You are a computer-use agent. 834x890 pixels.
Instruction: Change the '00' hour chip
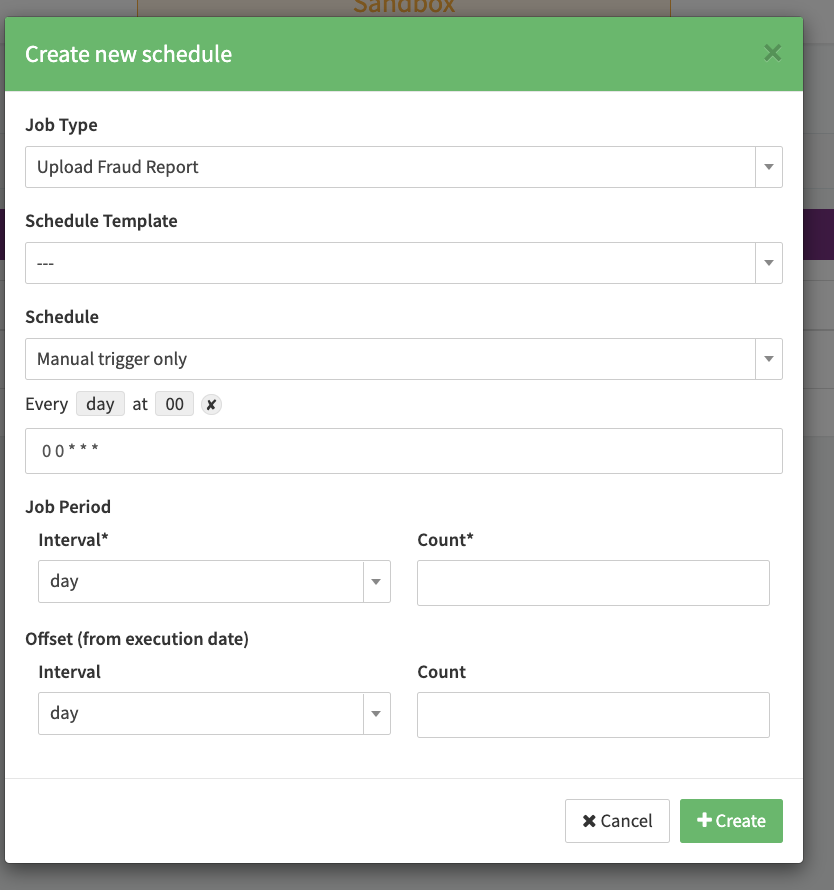pos(174,404)
